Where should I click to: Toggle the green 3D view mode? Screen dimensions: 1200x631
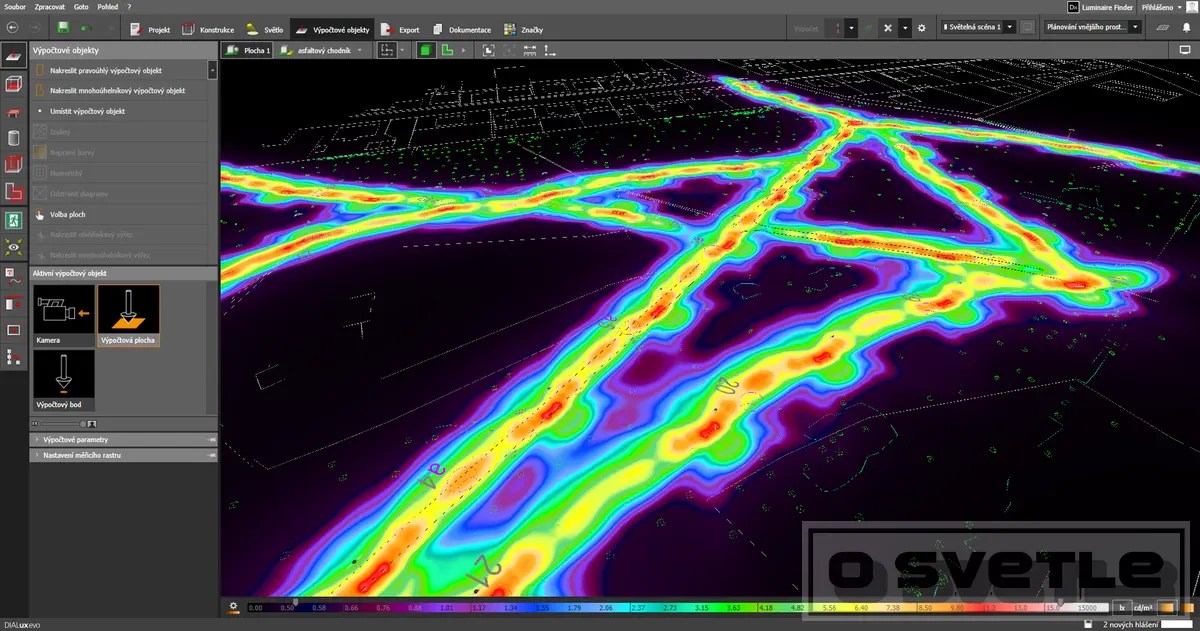[x=427, y=49]
